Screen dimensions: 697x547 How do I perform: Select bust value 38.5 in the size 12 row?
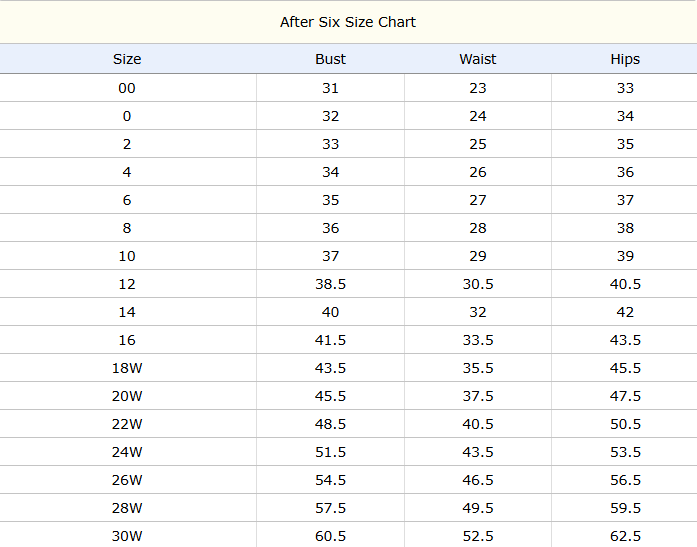pos(330,284)
